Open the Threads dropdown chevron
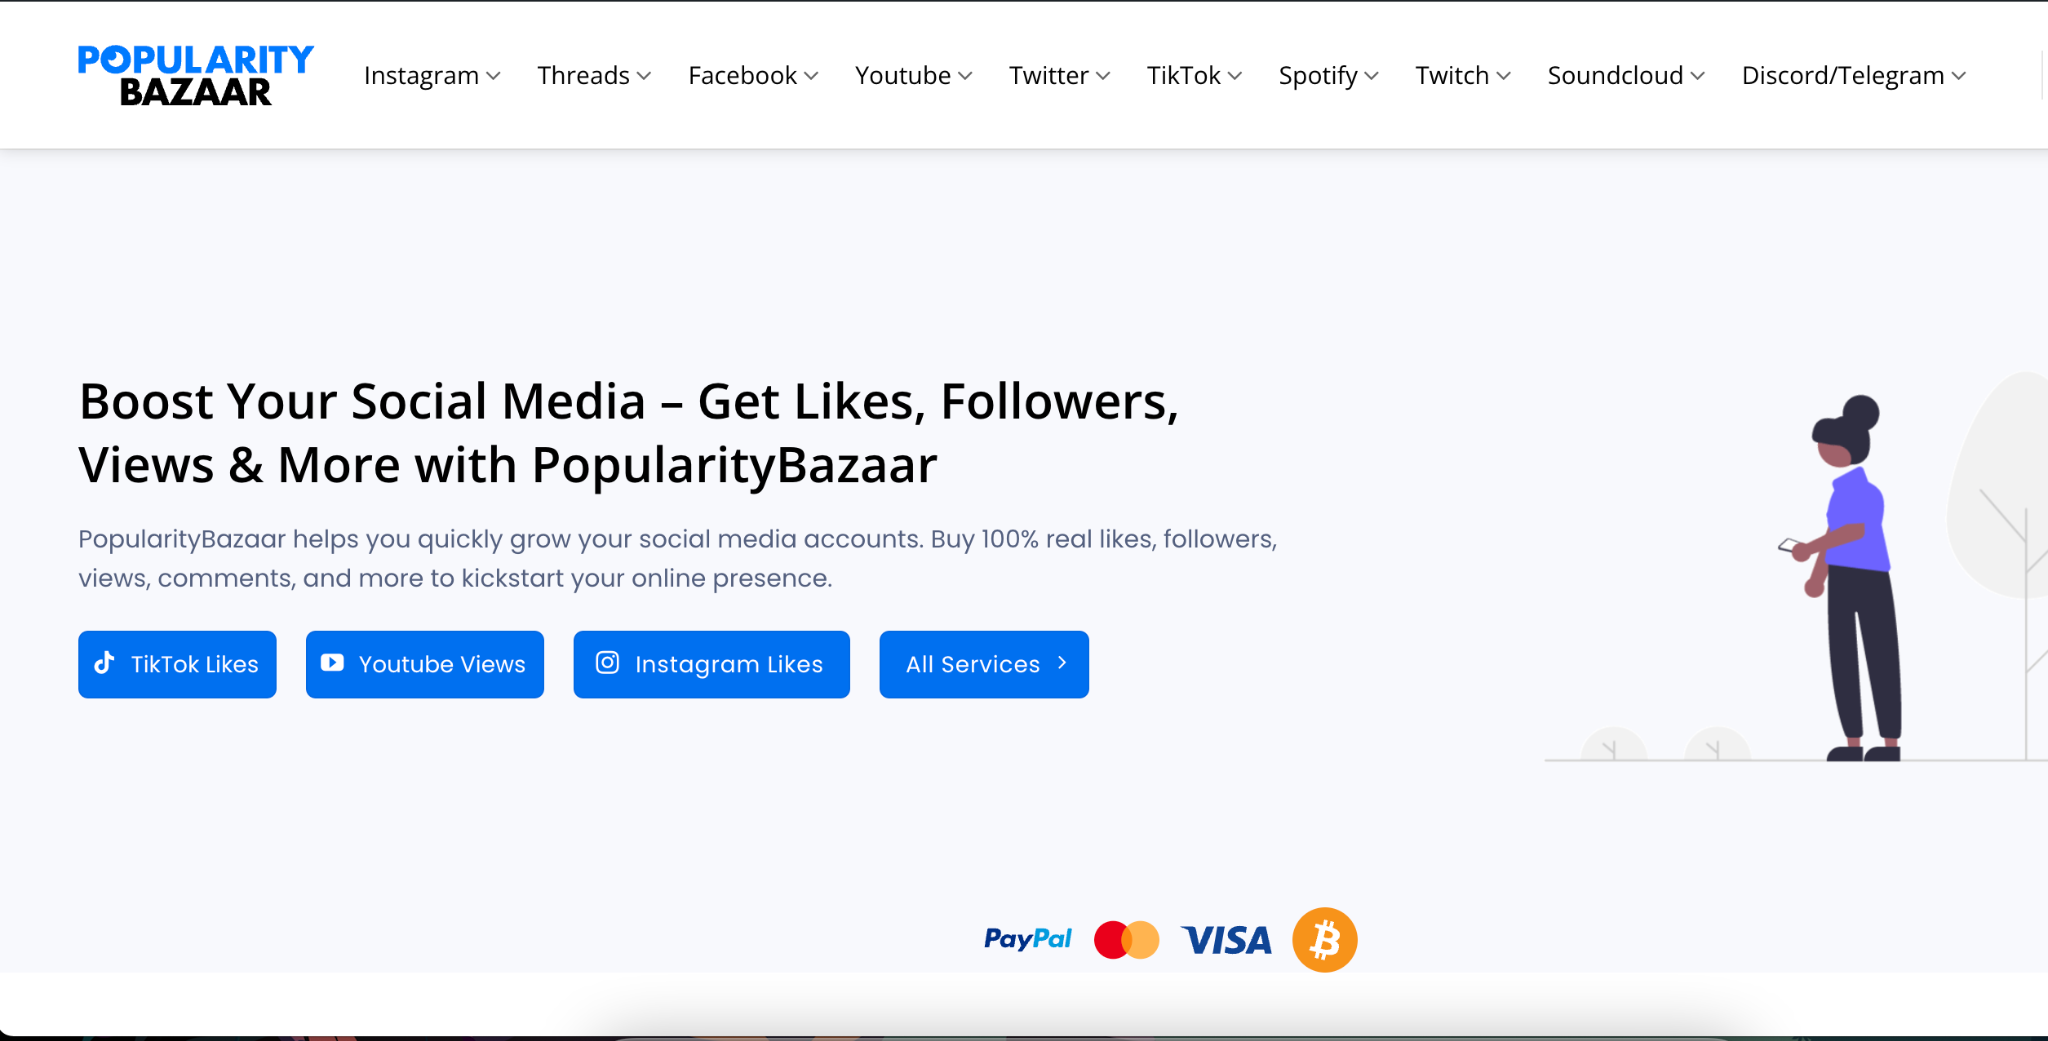This screenshot has height=1041, width=2048. click(x=644, y=76)
